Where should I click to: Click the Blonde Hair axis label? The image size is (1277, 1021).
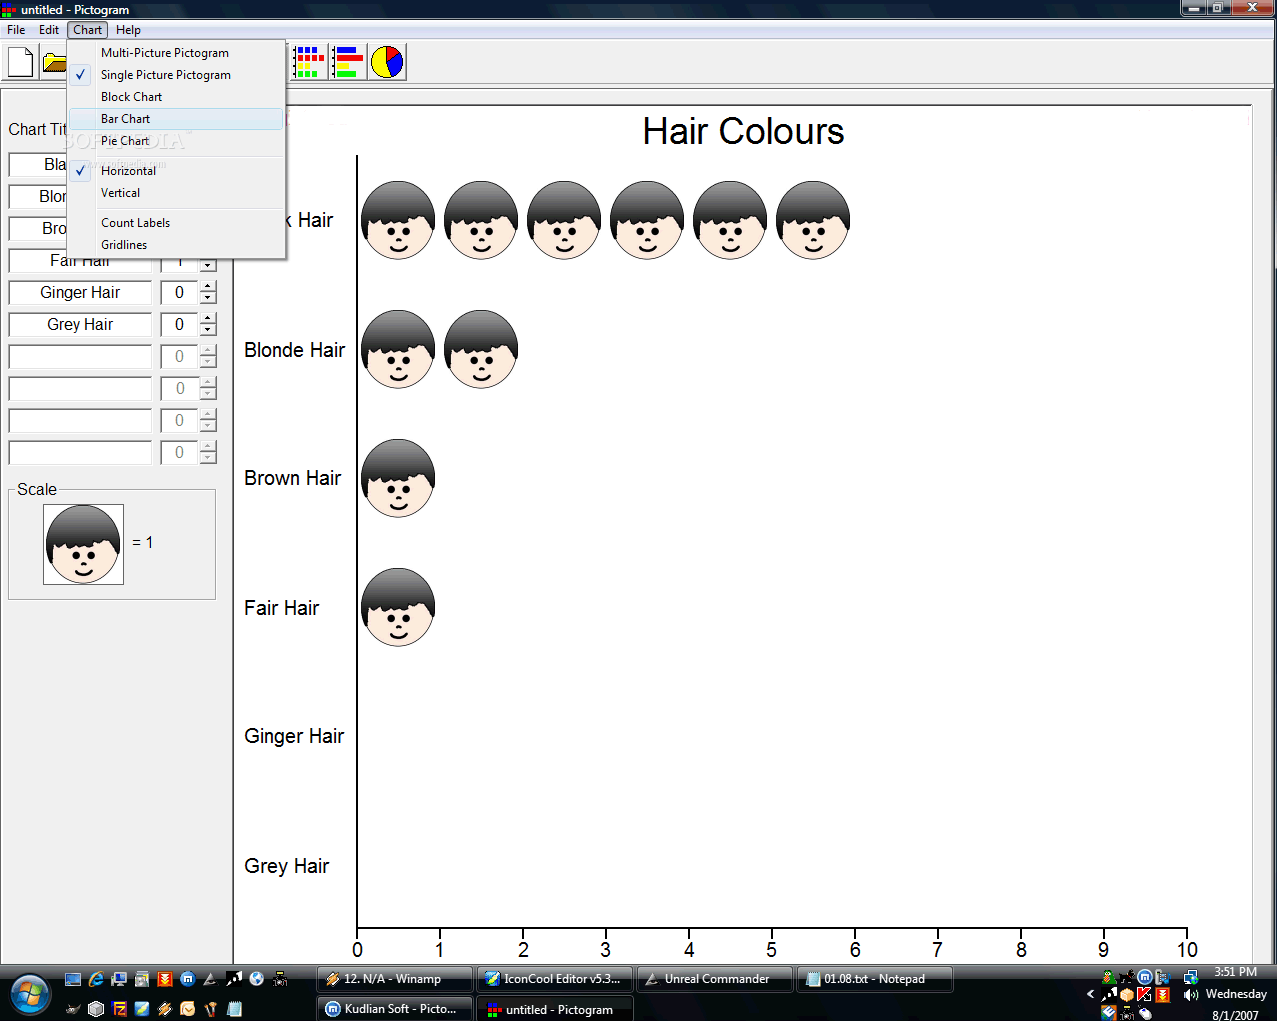[x=294, y=350]
